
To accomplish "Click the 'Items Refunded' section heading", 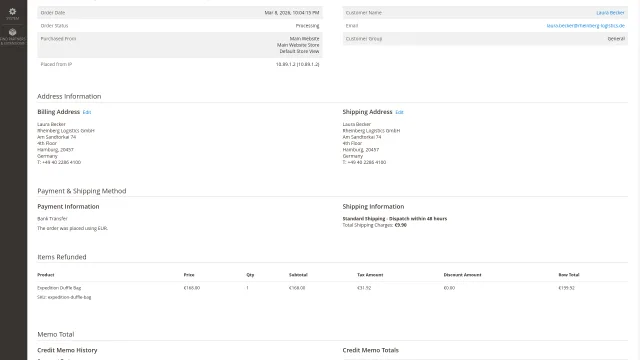I will point(62,257).
